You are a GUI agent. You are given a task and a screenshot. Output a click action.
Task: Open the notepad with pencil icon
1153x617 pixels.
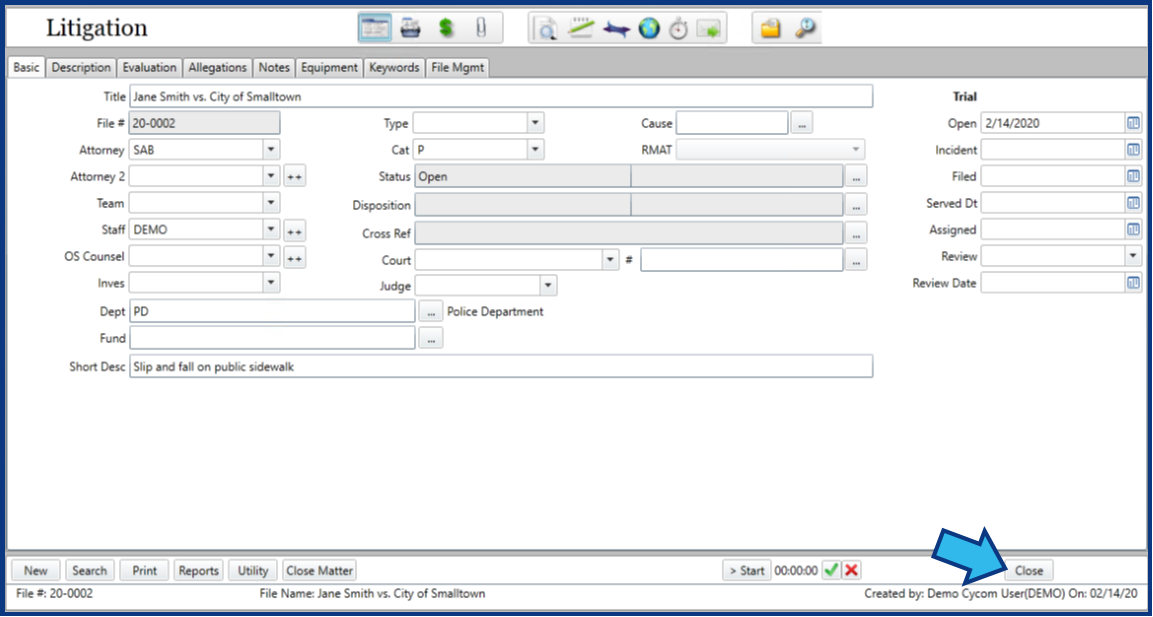tap(582, 29)
